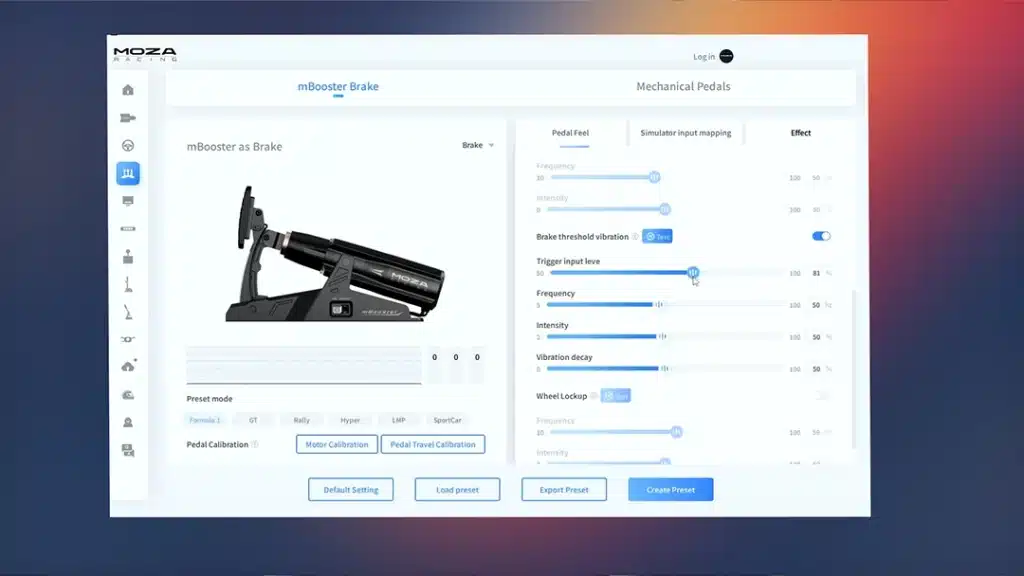Disable the Brake threshold vibration switch

click(x=821, y=237)
